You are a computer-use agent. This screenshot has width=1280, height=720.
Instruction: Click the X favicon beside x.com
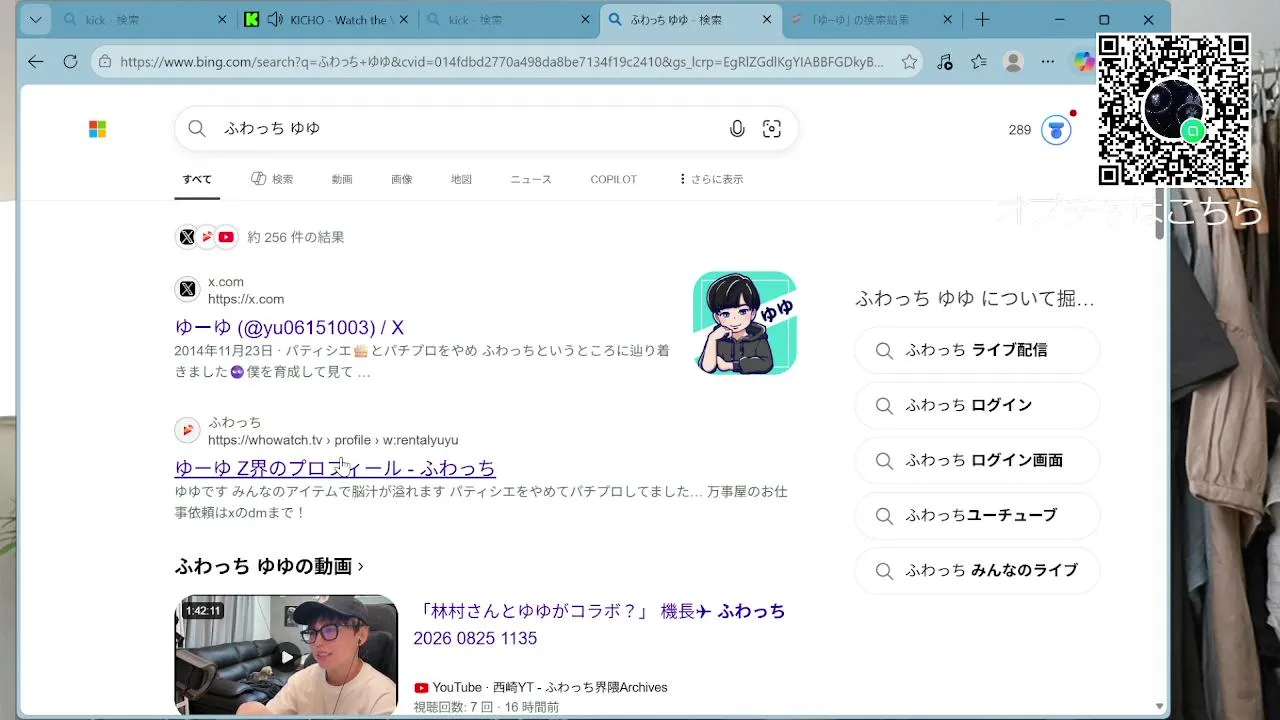pos(188,290)
